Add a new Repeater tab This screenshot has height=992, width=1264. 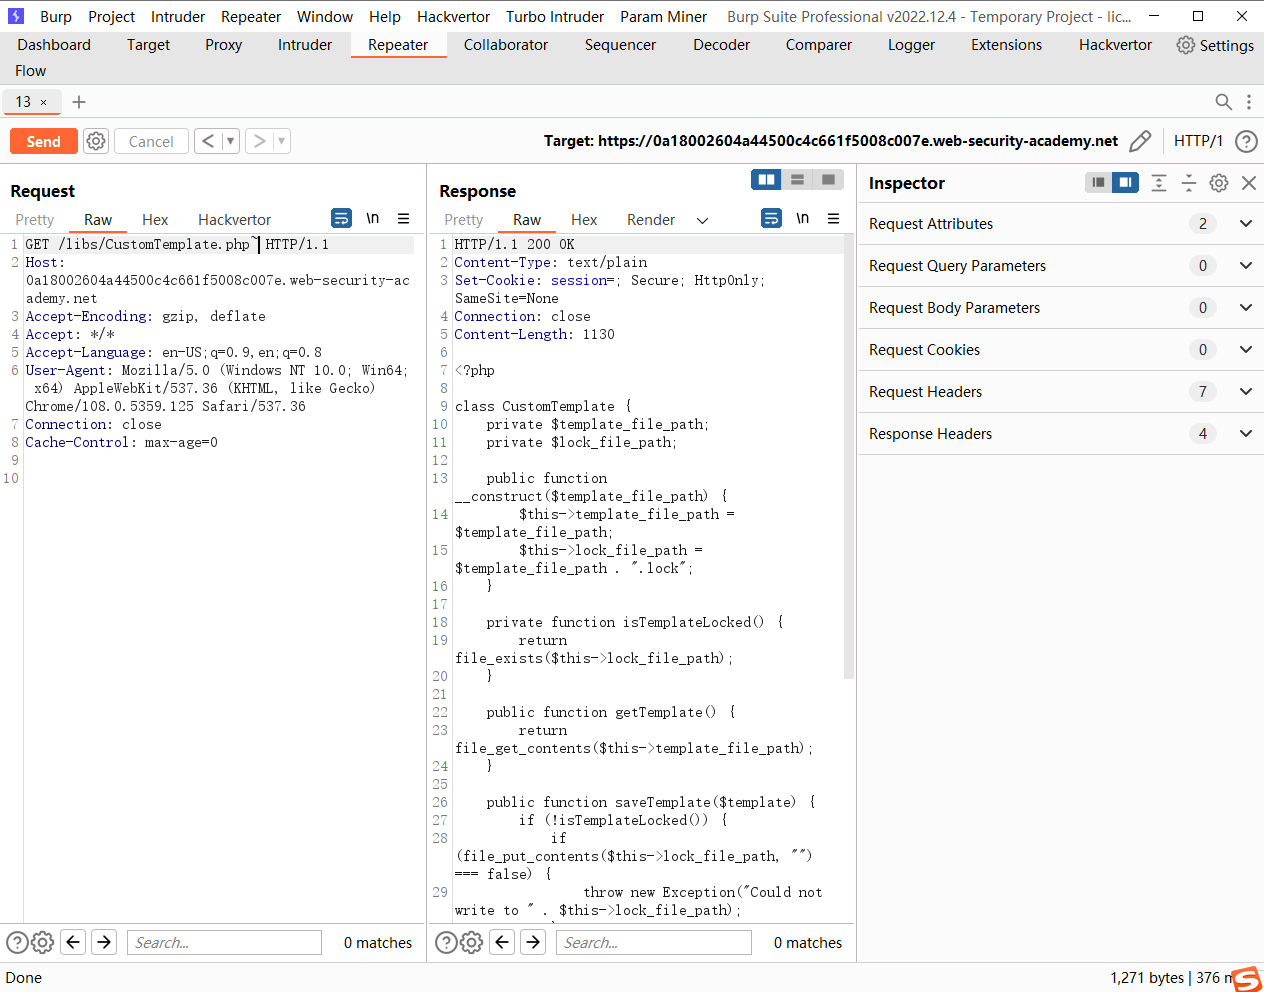pos(79,102)
